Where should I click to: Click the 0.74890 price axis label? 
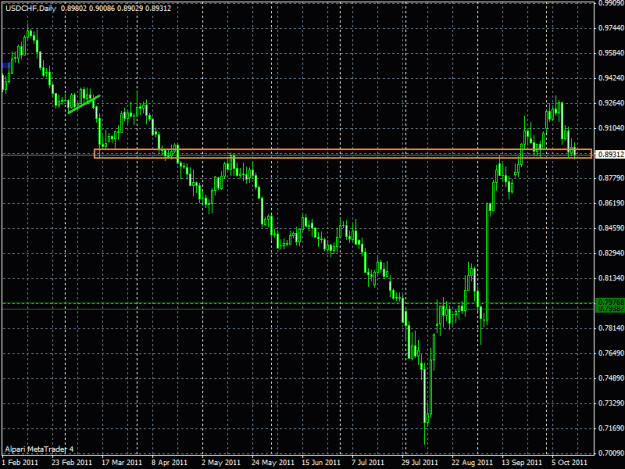click(x=611, y=378)
